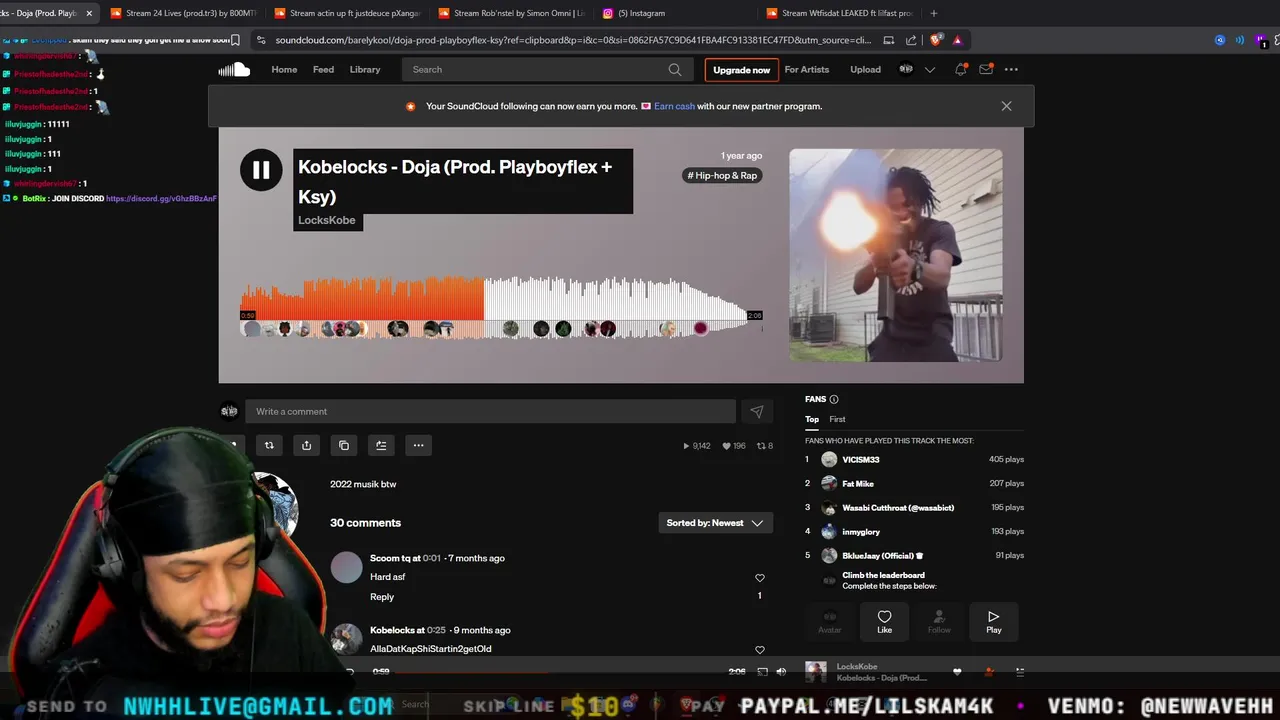Click the address bar share icon
The width and height of the screenshot is (1280, 720).
tap(911, 40)
